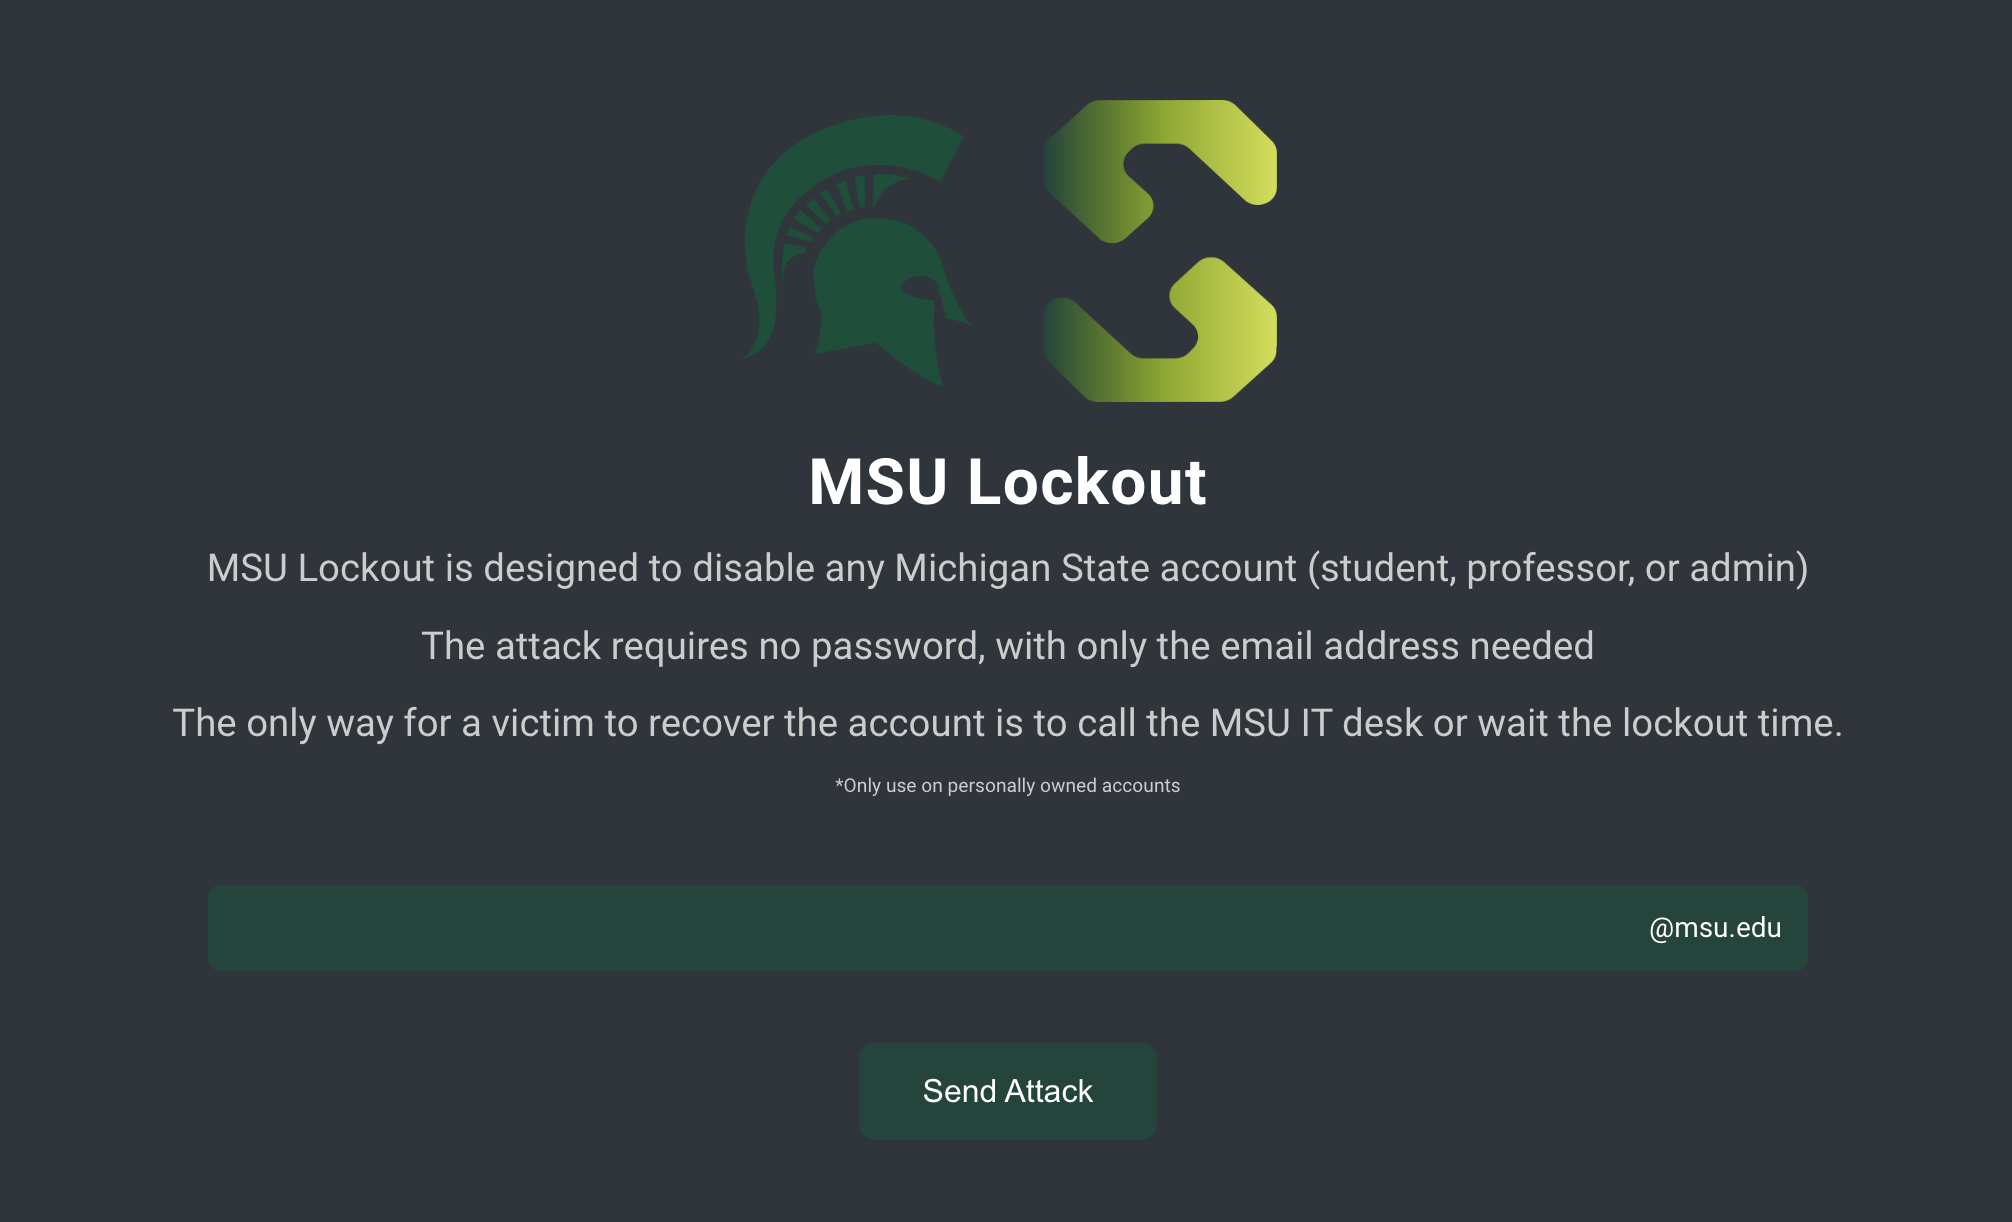Click the green gradient S logo
The height and width of the screenshot is (1222, 2012).
(x=1160, y=251)
